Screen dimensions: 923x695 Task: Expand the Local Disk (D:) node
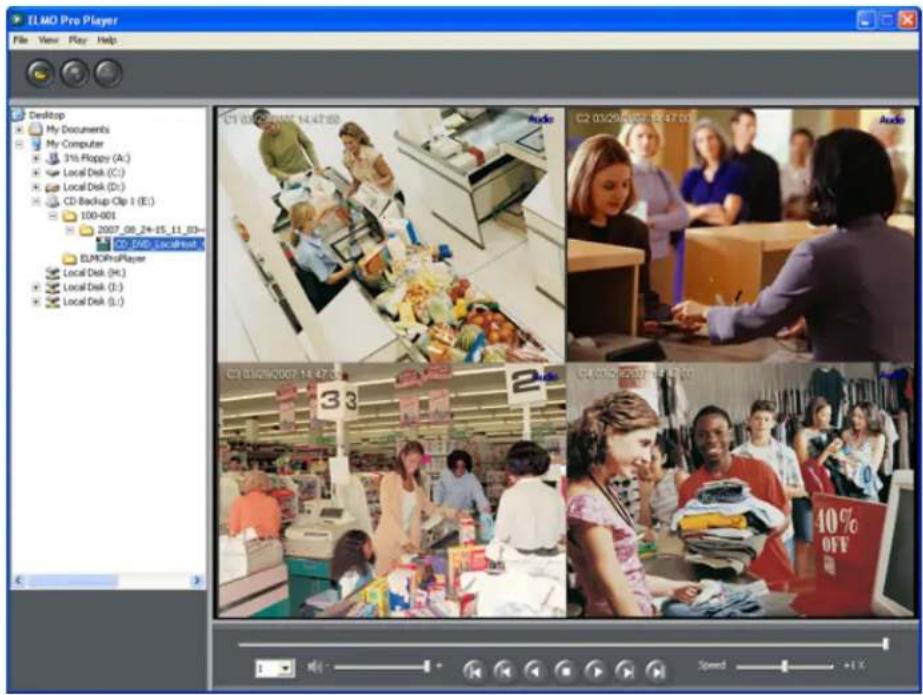36,187
